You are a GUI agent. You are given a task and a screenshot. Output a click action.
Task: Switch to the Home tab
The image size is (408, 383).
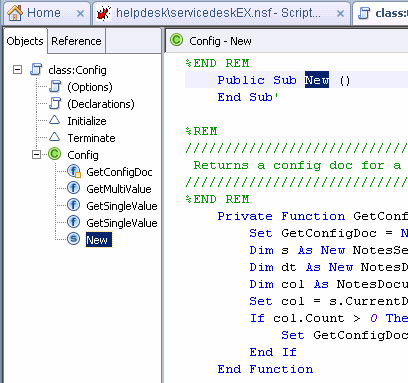pyautogui.click(x=44, y=13)
